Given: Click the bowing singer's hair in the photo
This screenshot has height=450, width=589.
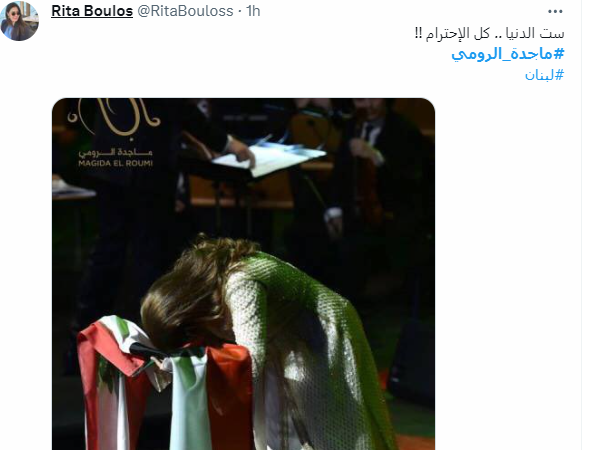Looking at the screenshot, I should pyautogui.click(x=192, y=289).
